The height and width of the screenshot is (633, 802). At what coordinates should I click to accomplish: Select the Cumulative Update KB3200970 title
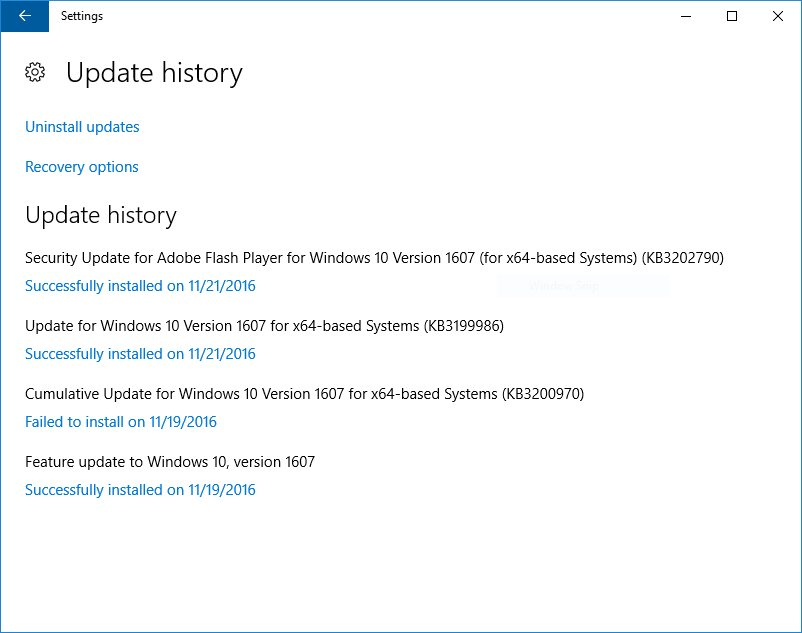pyautogui.click(x=304, y=394)
